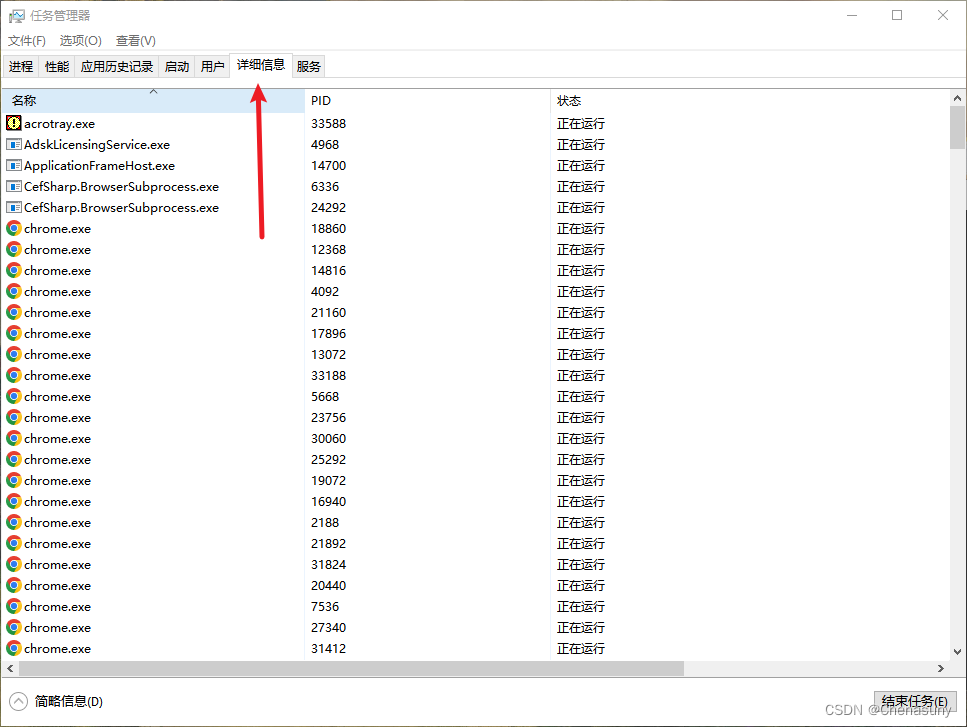Open the 文件(F) menu
This screenshot has width=967, height=727.
click(27, 41)
